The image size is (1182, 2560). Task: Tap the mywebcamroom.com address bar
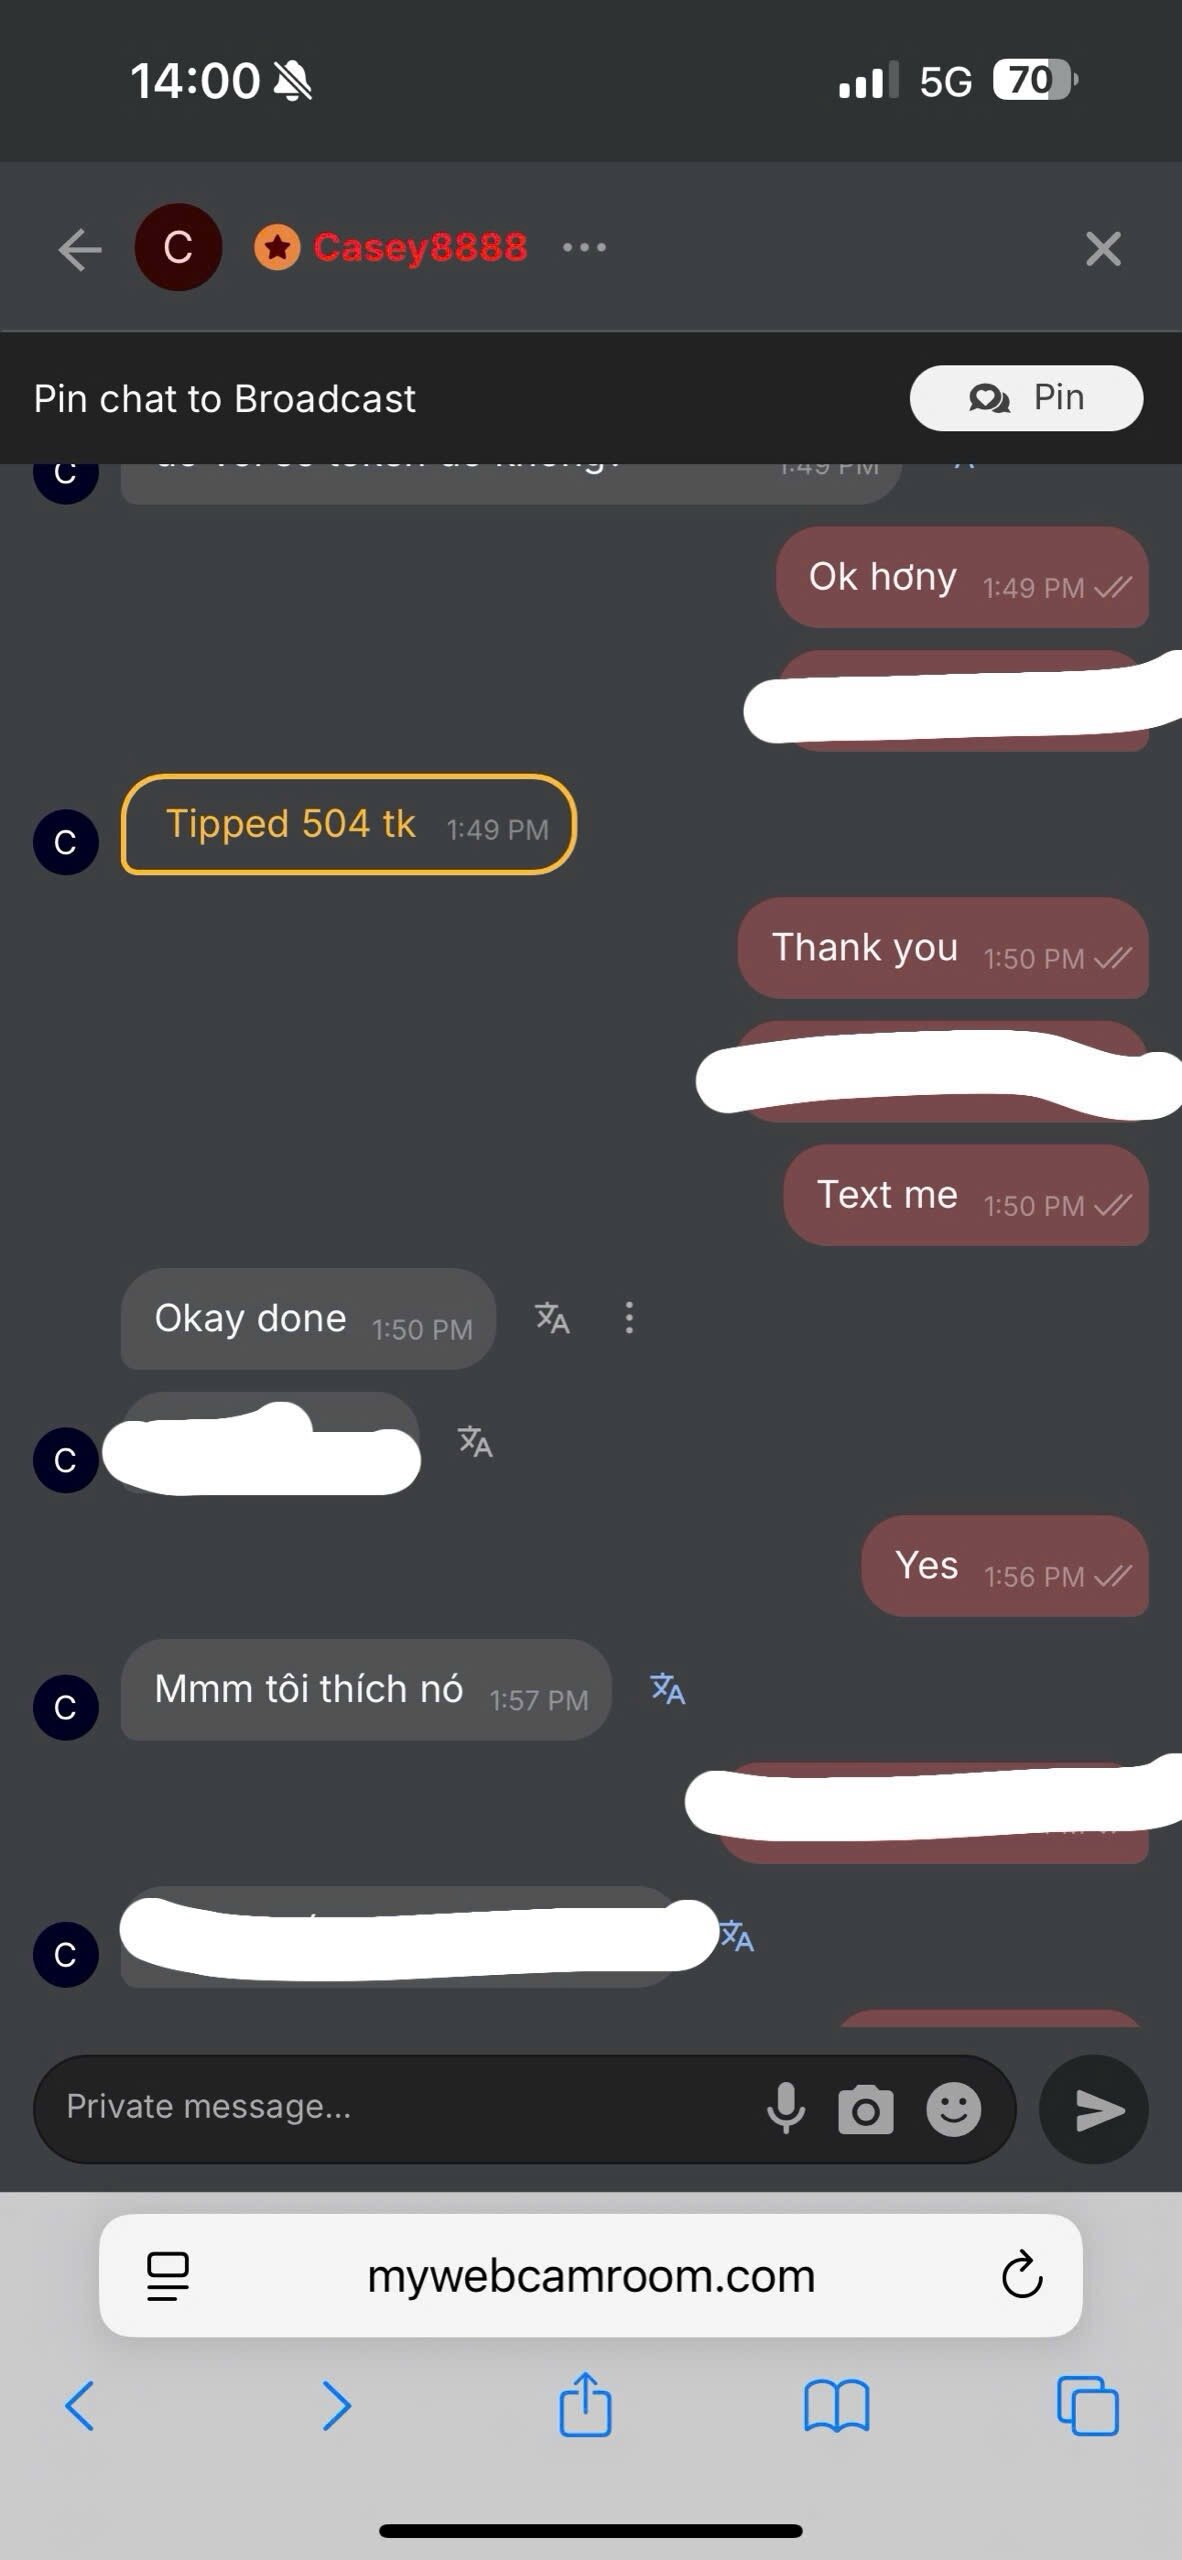click(591, 2276)
